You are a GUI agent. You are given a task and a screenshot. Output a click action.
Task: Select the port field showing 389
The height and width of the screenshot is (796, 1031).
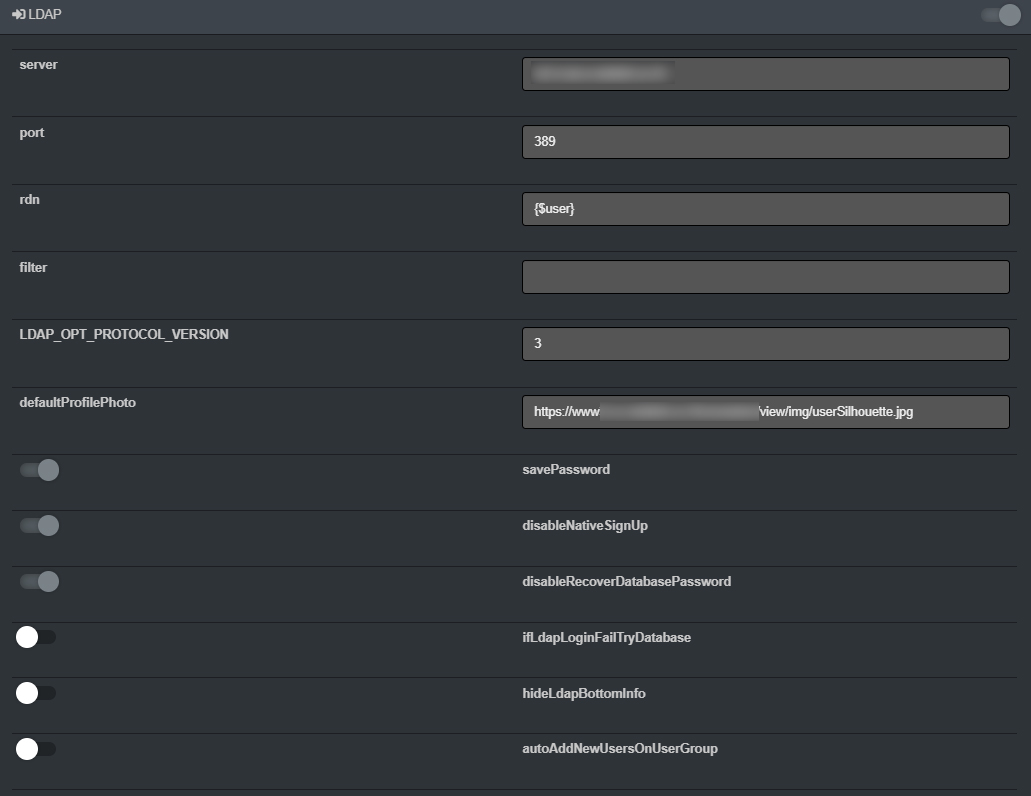[765, 141]
